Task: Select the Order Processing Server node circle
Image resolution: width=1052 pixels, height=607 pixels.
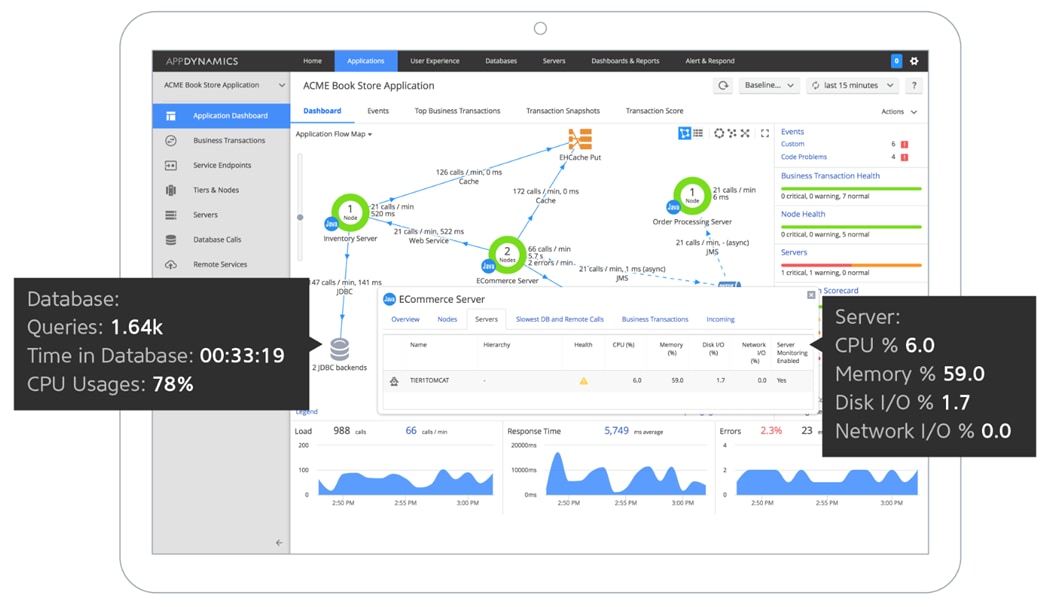Action: coord(692,195)
